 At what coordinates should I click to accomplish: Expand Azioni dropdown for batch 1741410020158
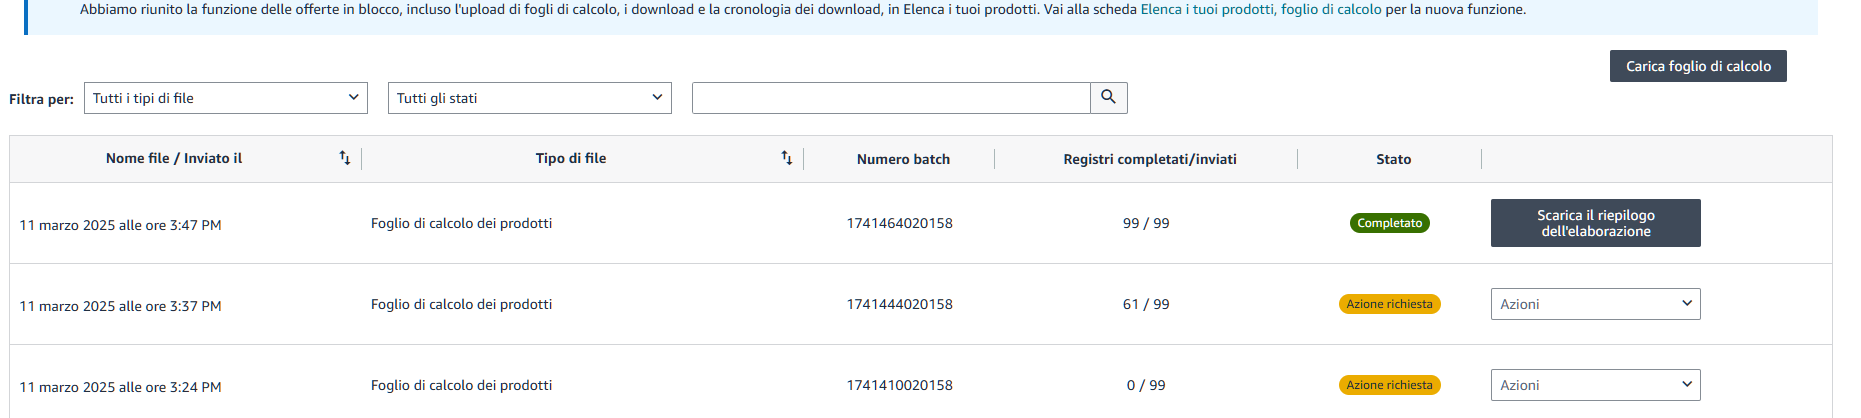[x=1595, y=385]
